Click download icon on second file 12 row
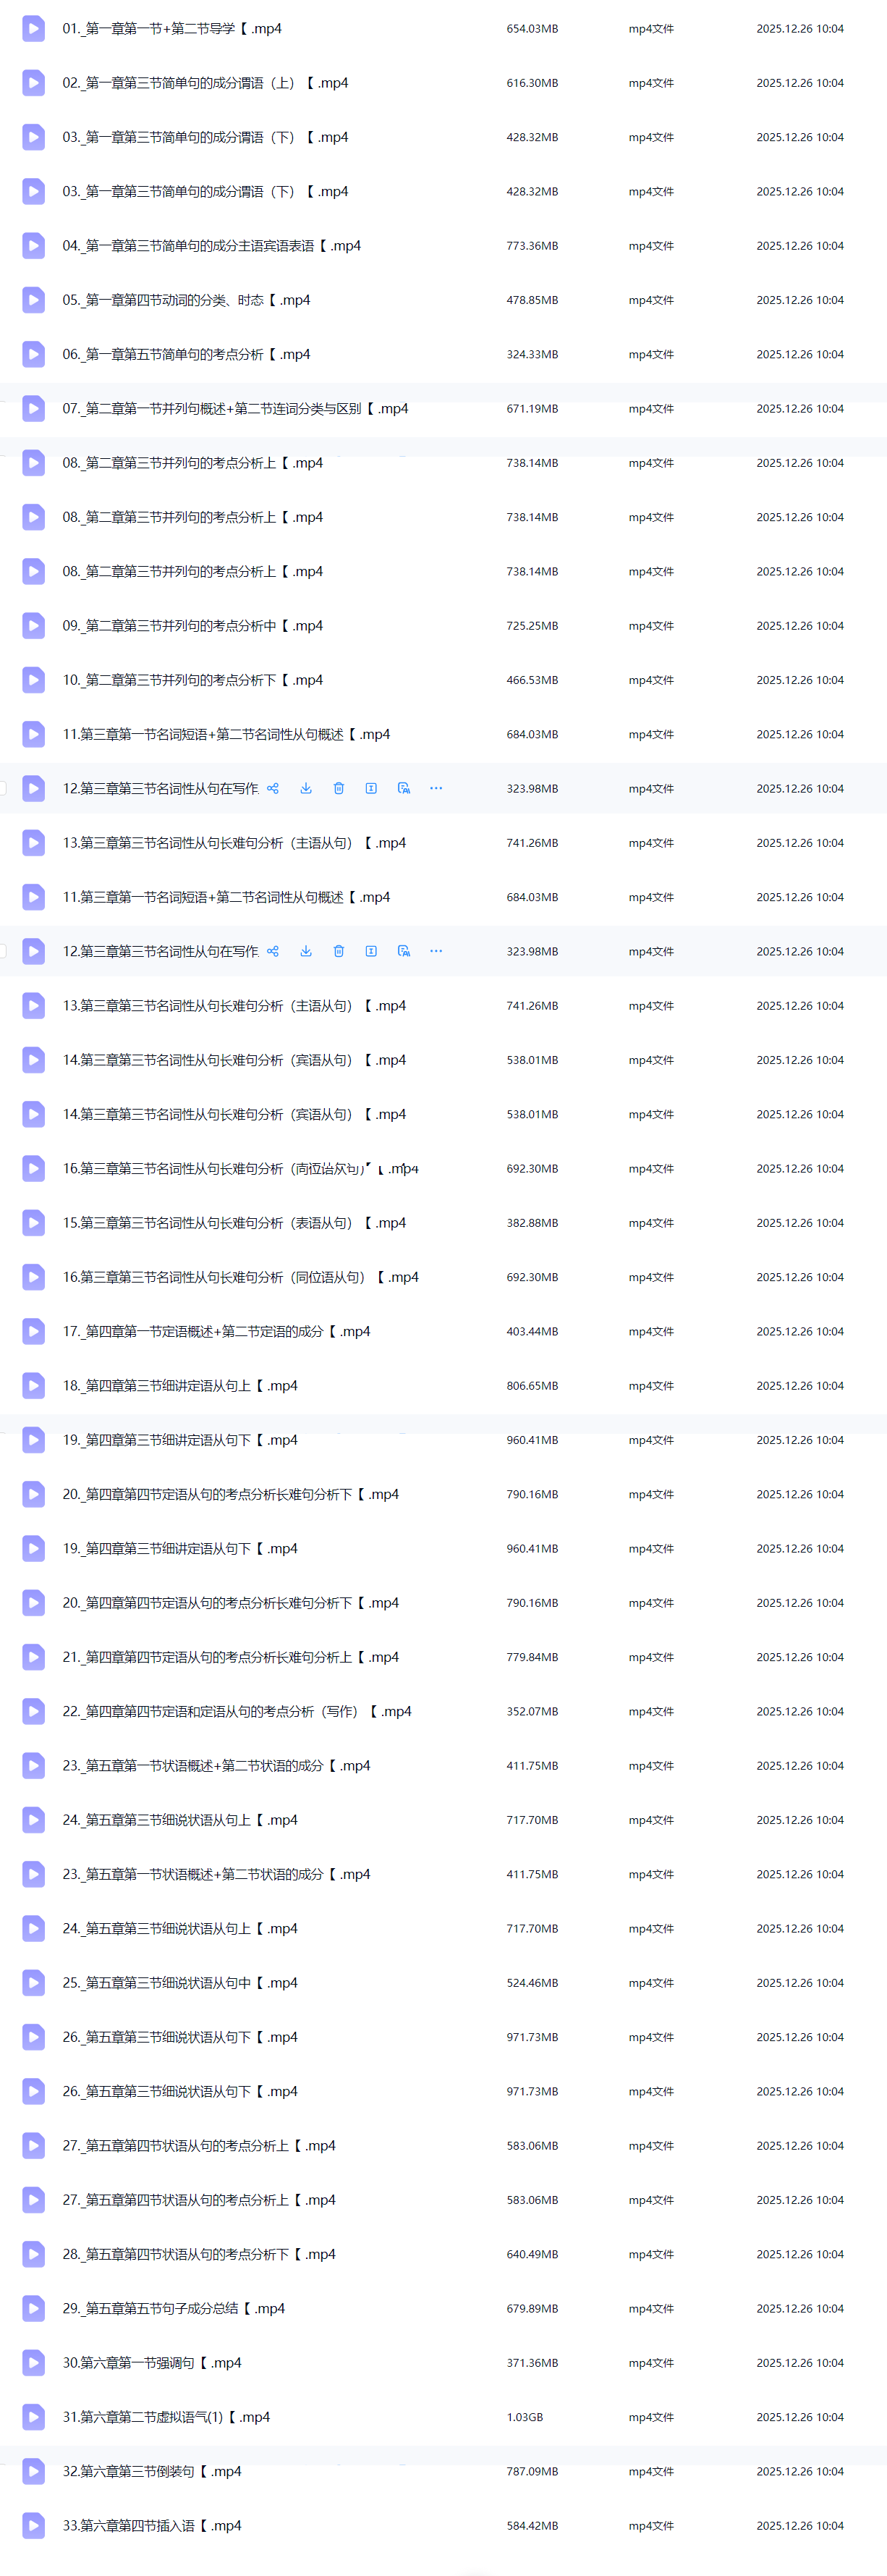 pyautogui.click(x=306, y=951)
